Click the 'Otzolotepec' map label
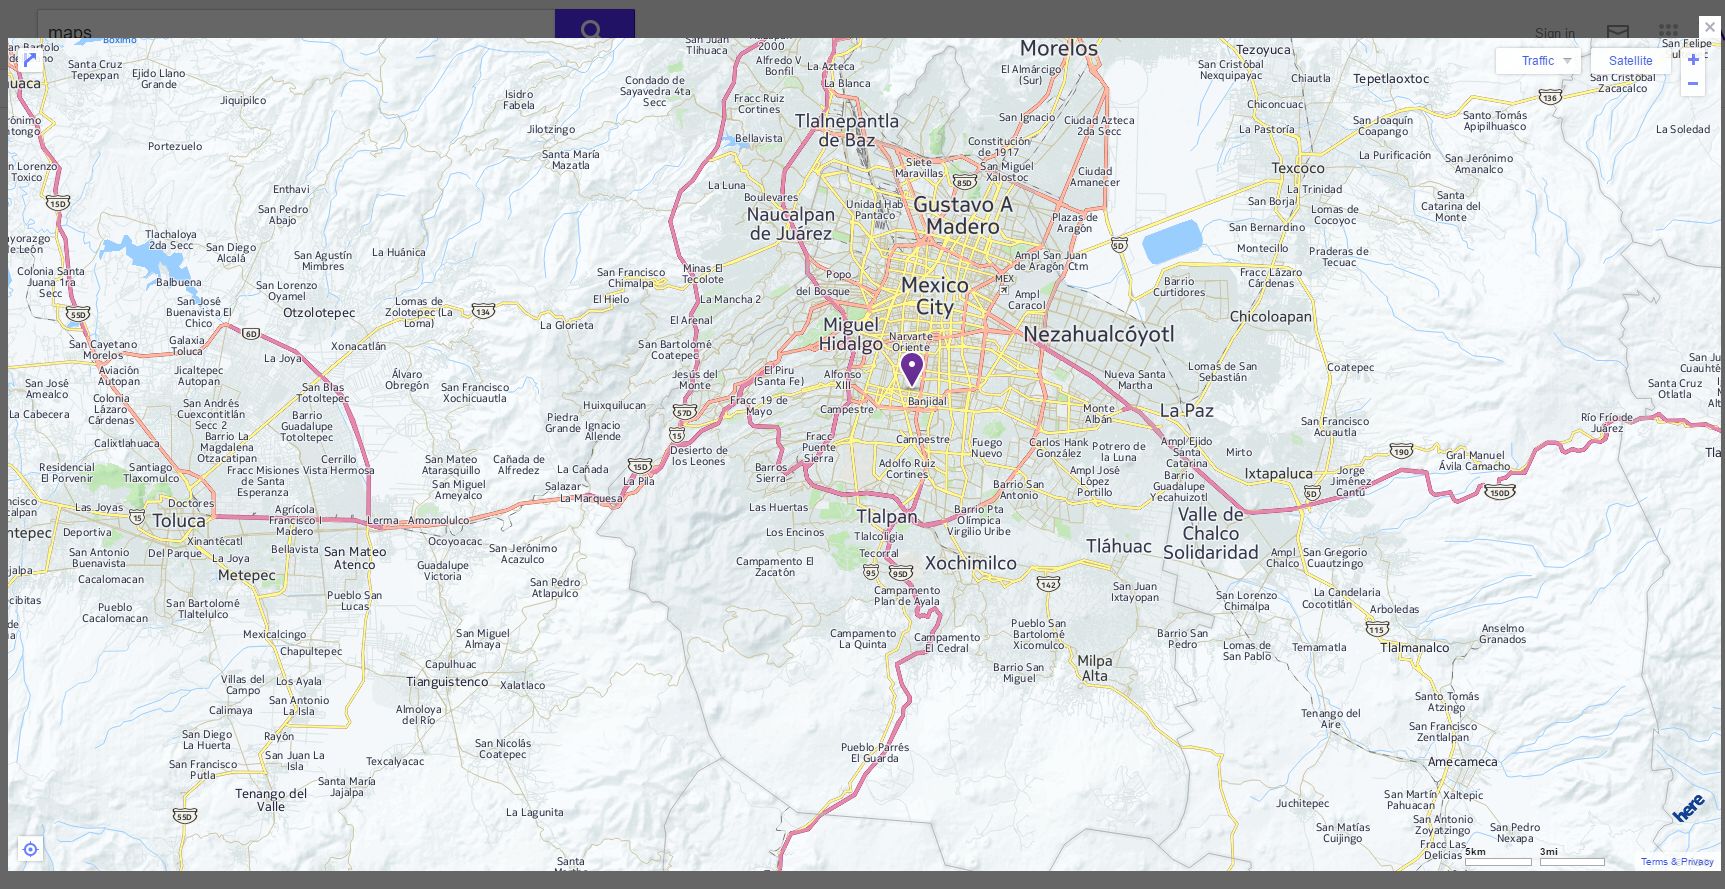 point(319,313)
